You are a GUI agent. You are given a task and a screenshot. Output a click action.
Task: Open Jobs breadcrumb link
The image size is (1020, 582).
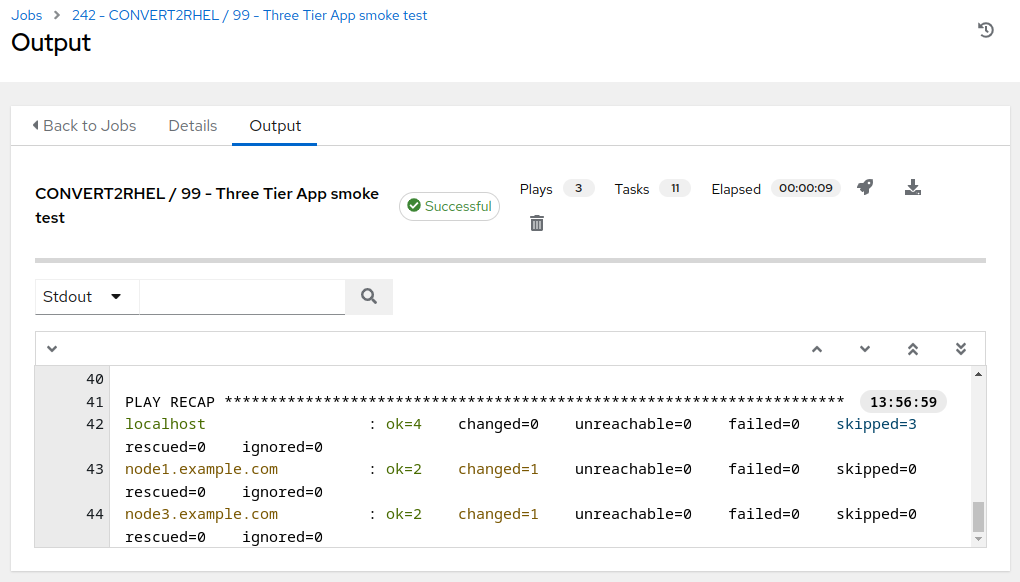[x=27, y=16]
